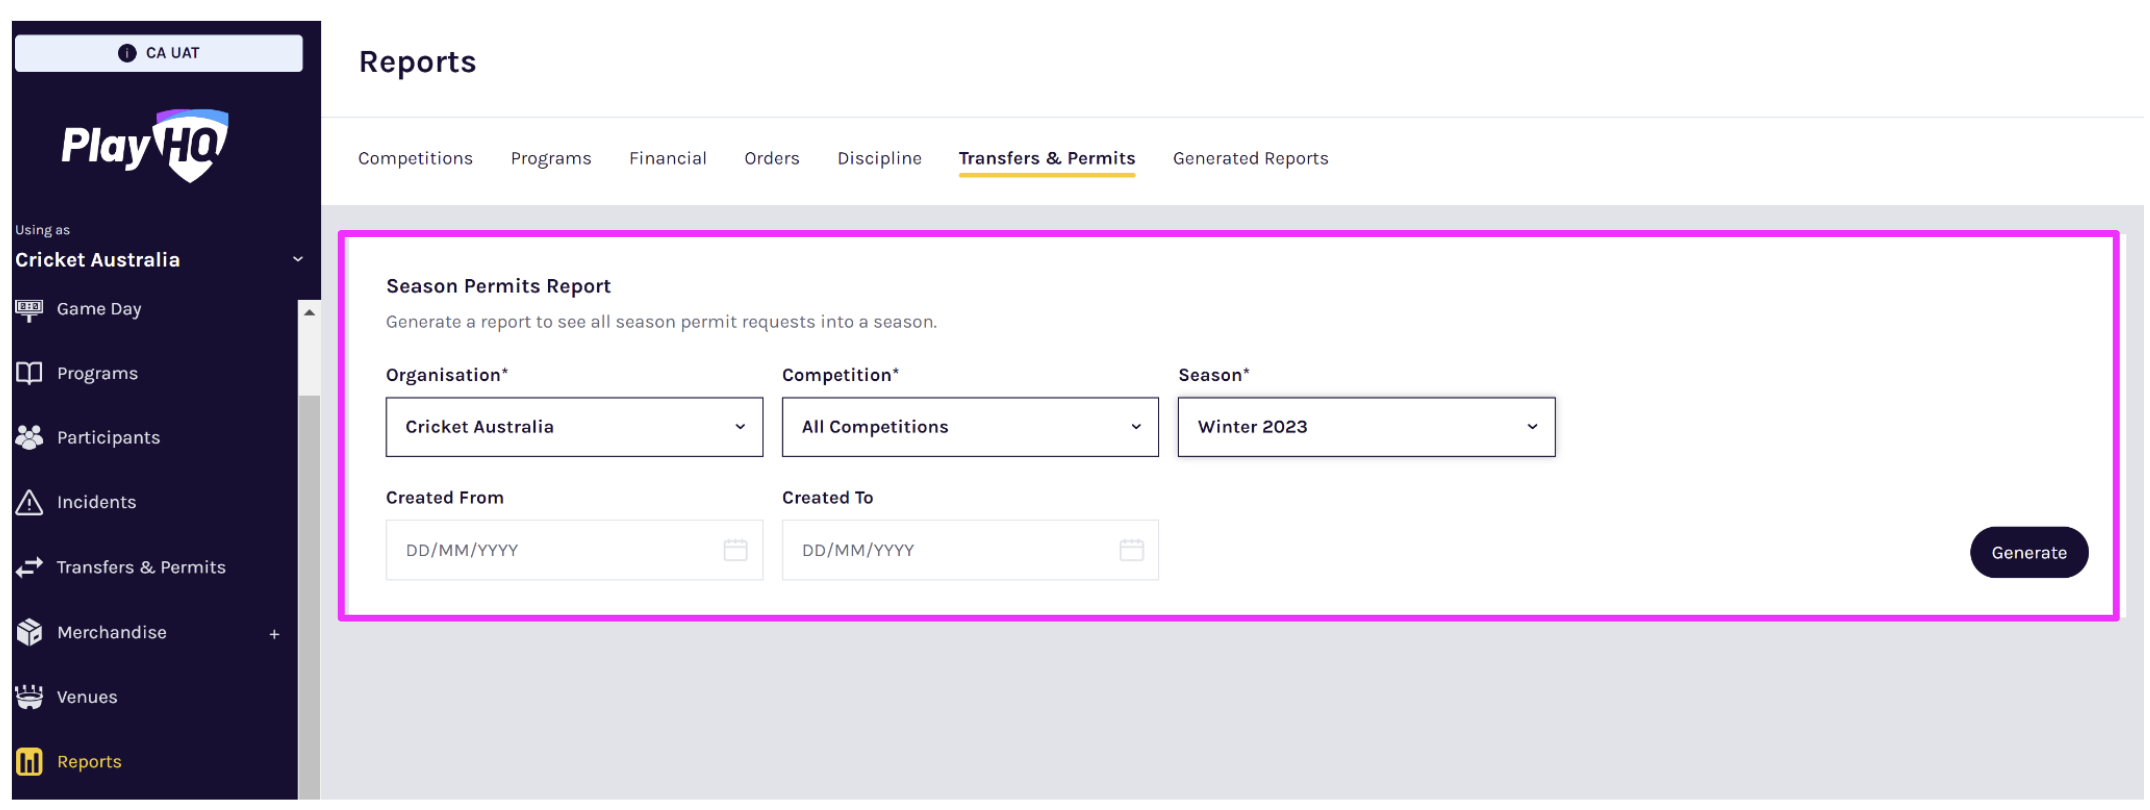Open the Season dropdown showing Winter 2023

coord(1365,427)
